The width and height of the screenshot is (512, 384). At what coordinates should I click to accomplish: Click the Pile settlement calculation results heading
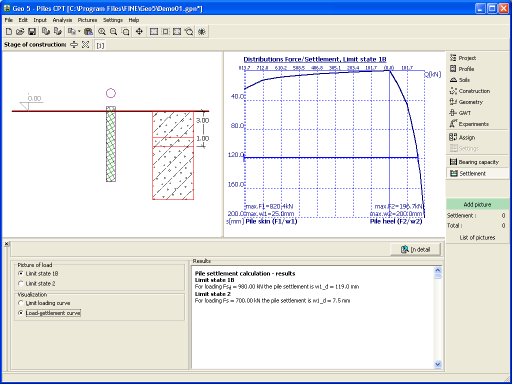pyautogui.click(x=245, y=274)
